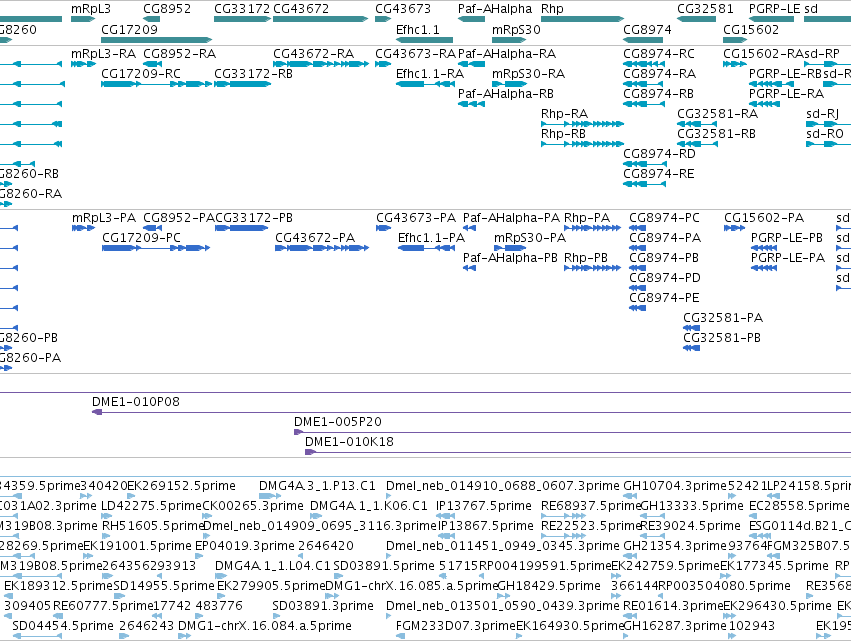The height and width of the screenshot is (641, 851).
Task: Select the CG8952 gene label
Action: 167,9
